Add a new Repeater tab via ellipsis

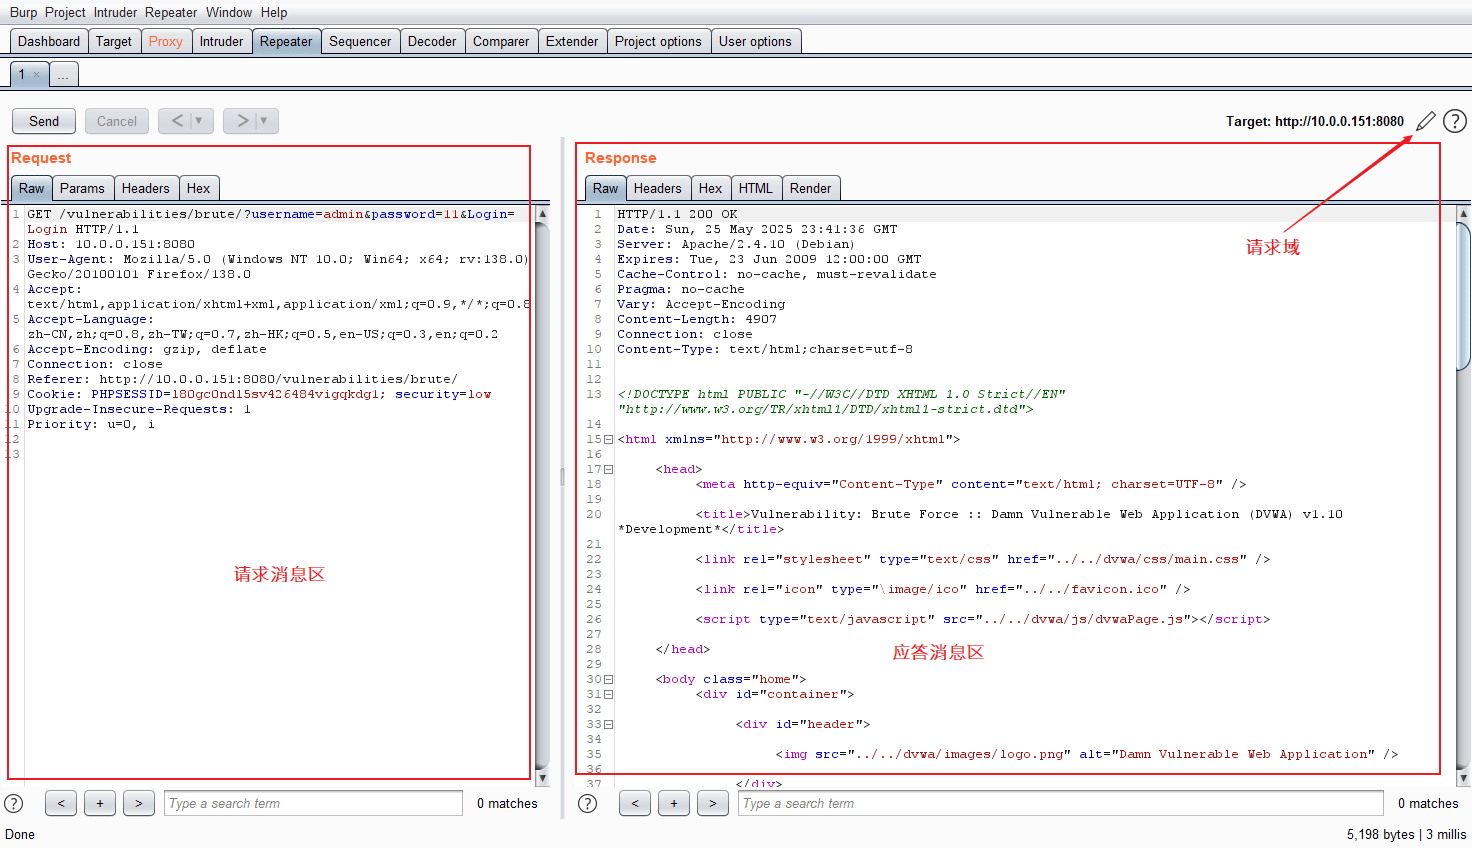coord(63,75)
